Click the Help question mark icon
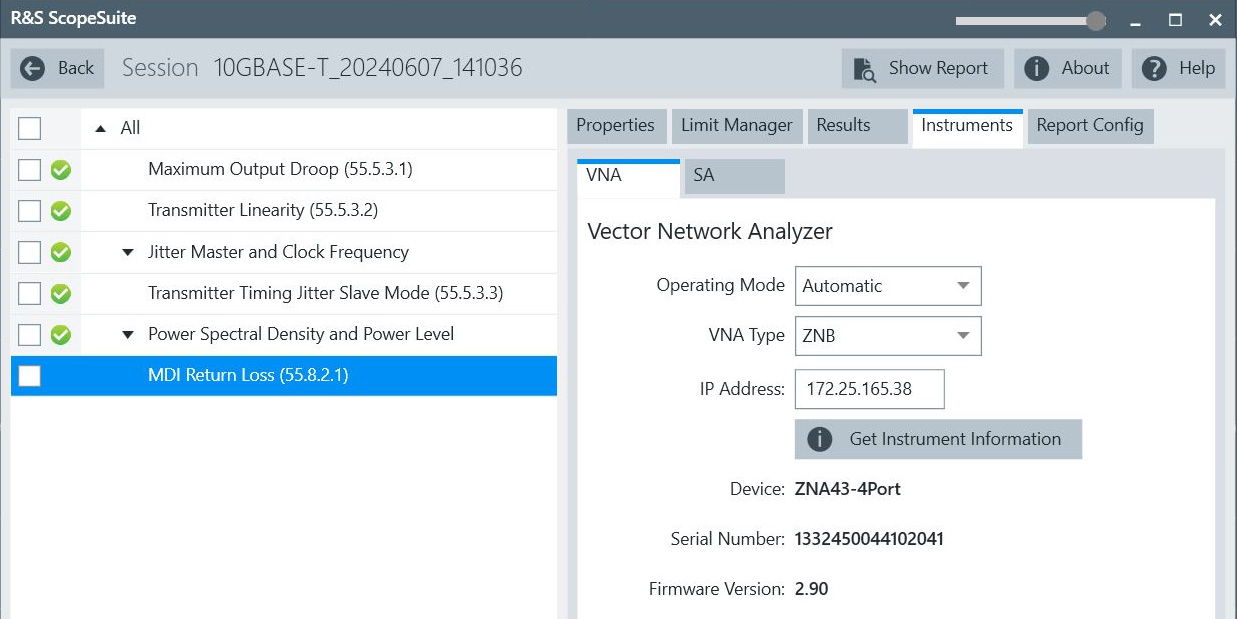The height and width of the screenshot is (619, 1237). click(1155, 68)
